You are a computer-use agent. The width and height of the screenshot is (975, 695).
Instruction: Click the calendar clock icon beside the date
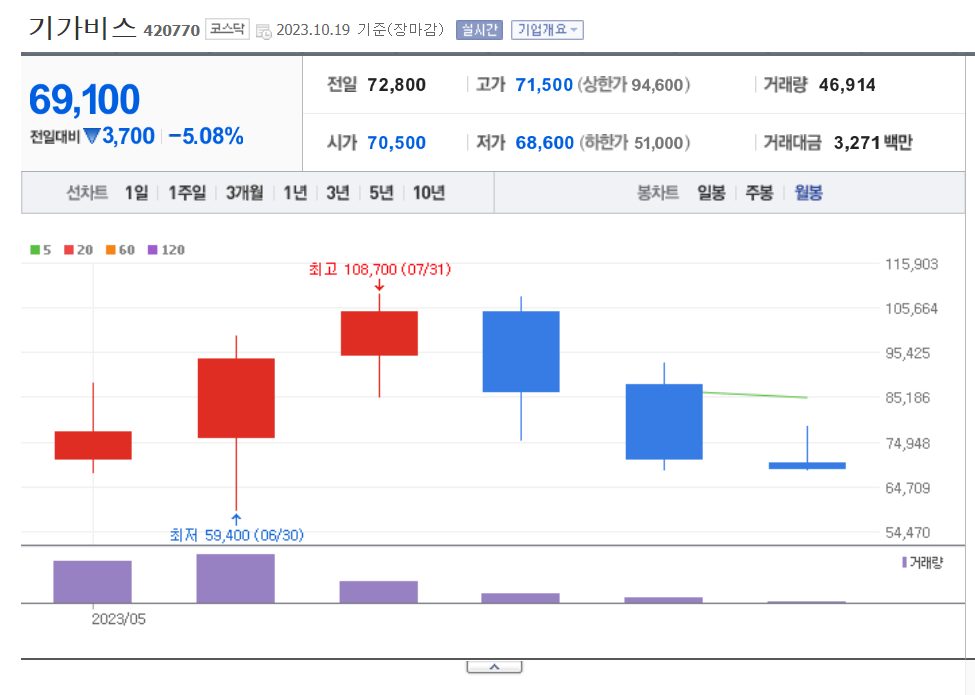click(x=264, y=31)
